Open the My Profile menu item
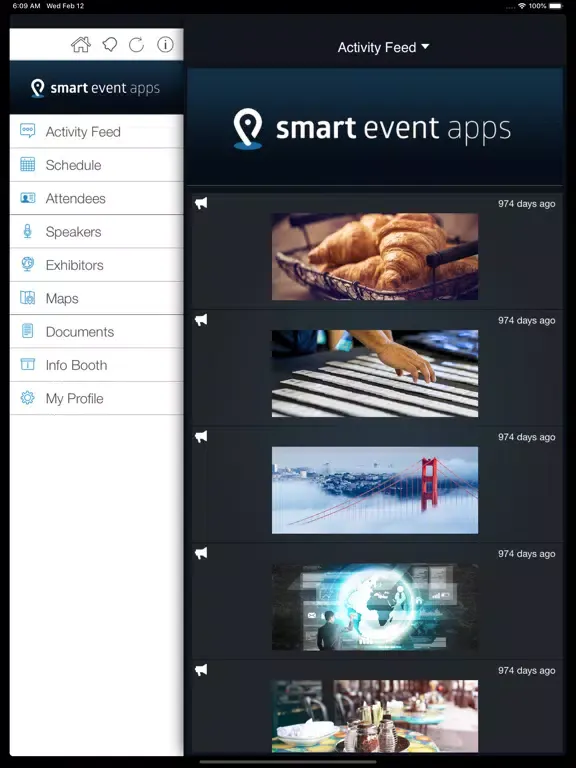576x768 pixels. click(96, 398)
